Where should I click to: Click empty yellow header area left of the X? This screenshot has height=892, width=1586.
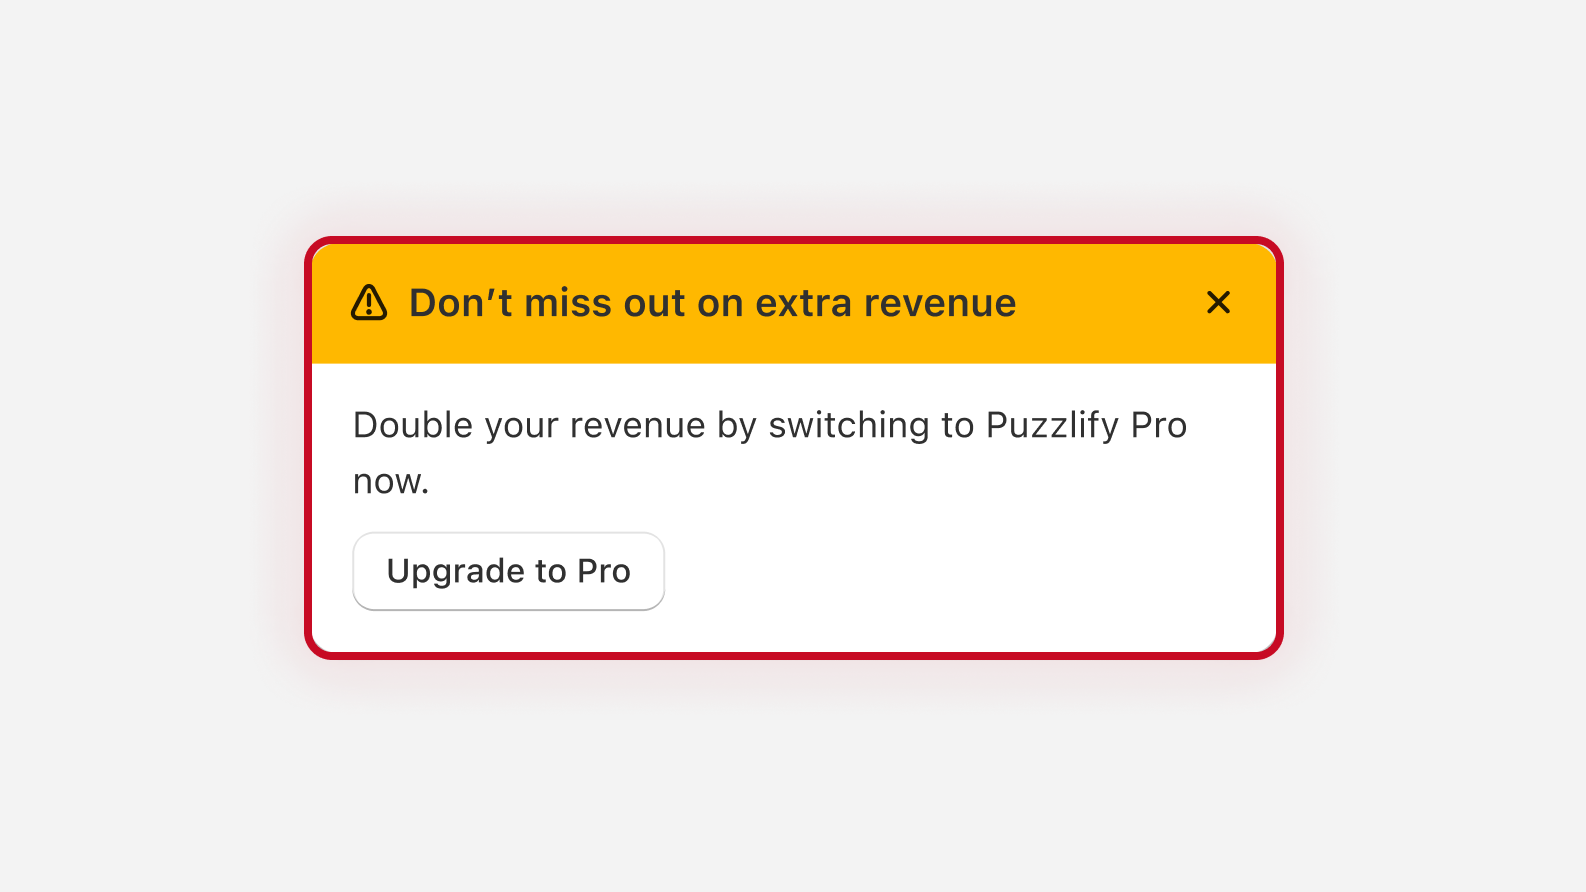[1110, 303]
